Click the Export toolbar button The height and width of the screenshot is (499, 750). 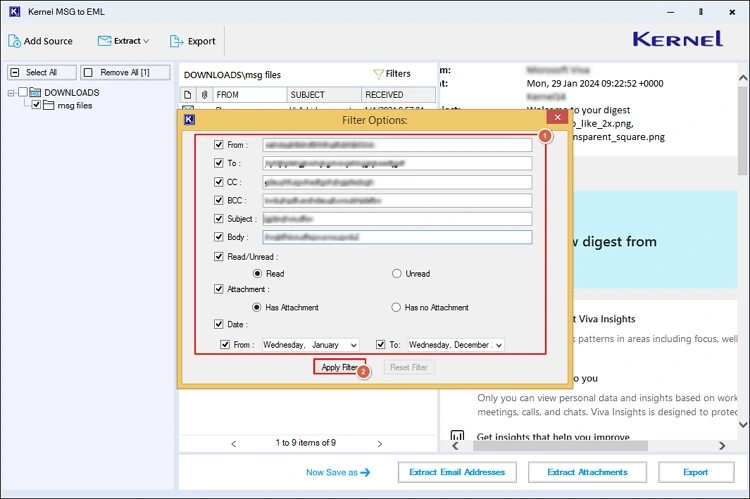[x=192, y=41]
